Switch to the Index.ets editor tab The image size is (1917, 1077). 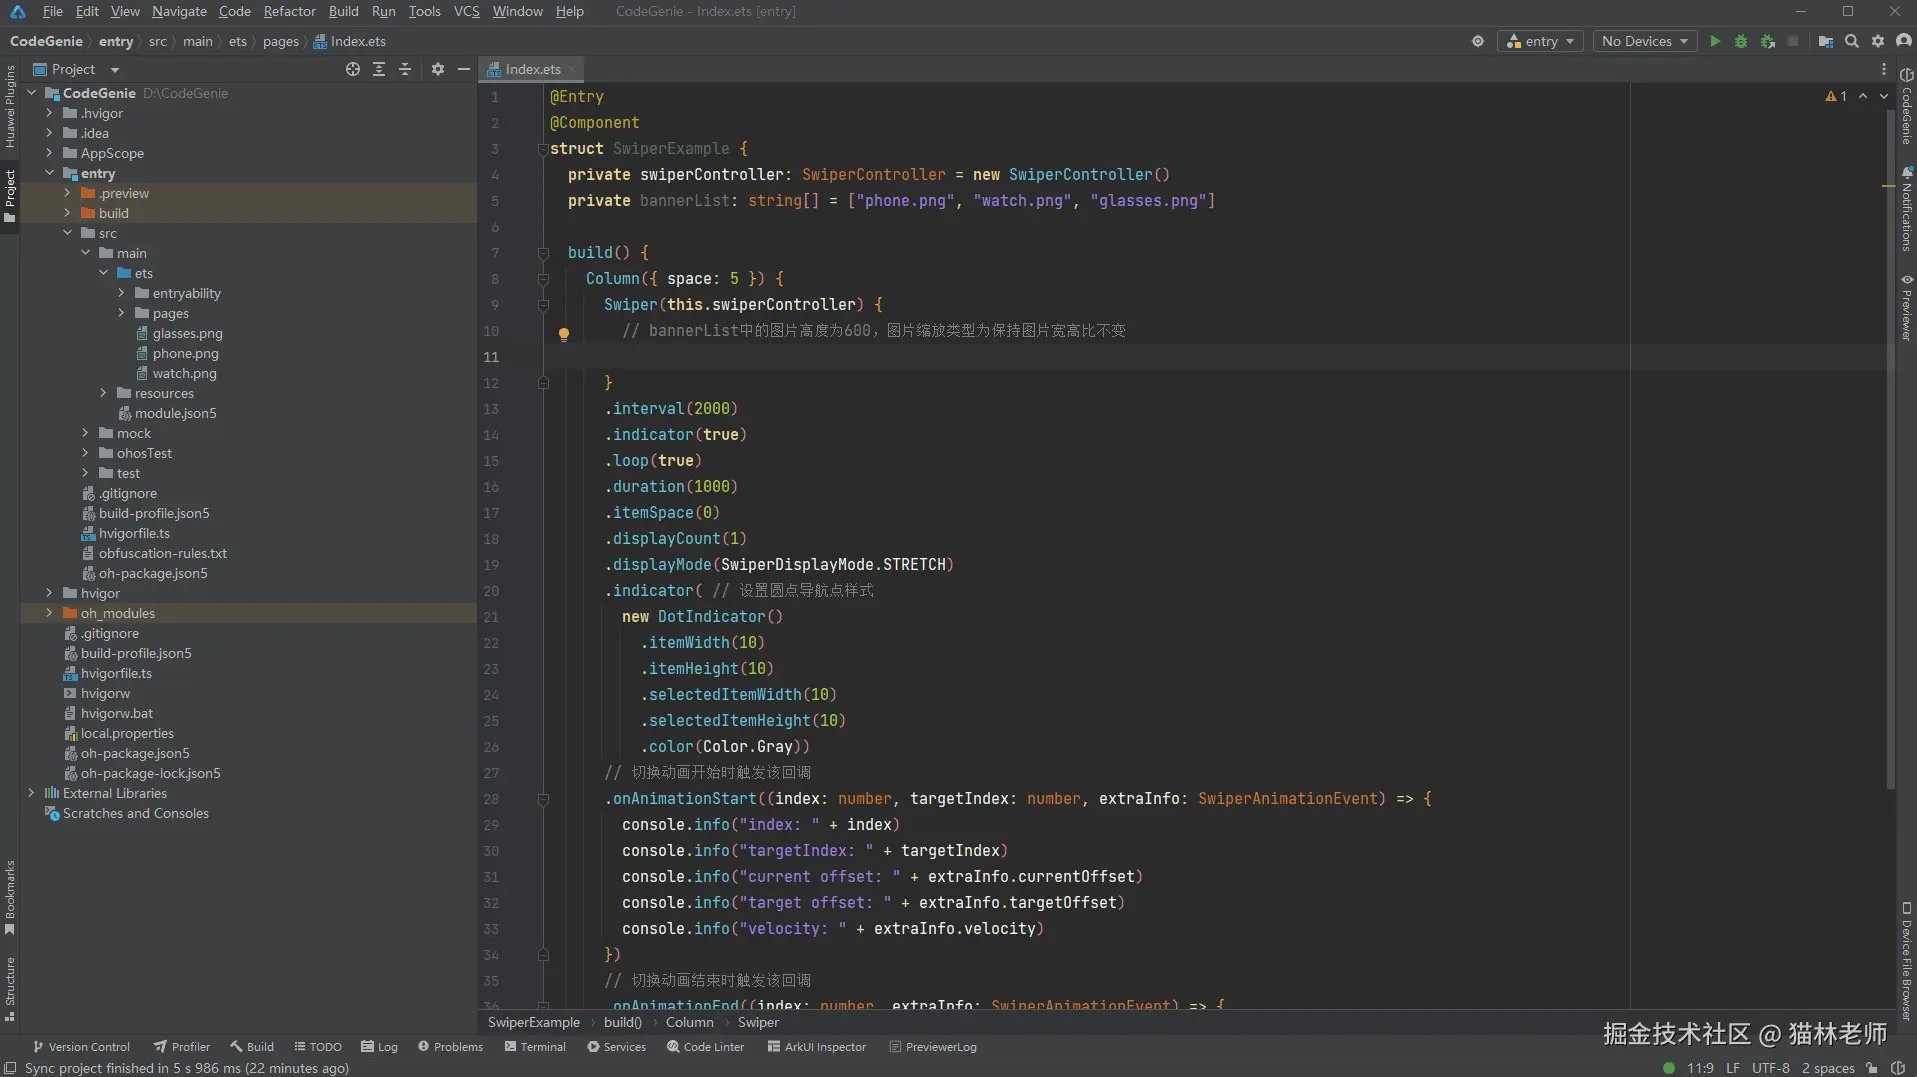coord(532,69)
